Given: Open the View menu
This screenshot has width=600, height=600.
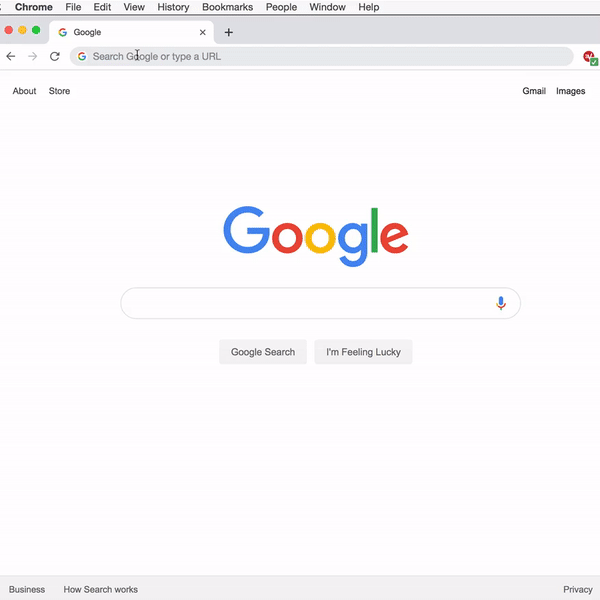Looking at the screenshot, I should click(134, 7).
